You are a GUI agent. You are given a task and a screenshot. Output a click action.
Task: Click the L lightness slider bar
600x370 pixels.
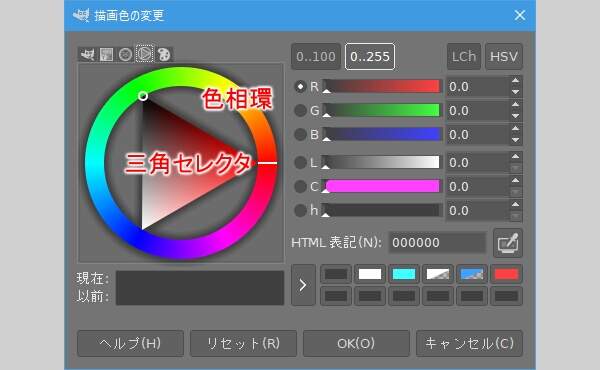pyautogui.click(x=382, y=162)
